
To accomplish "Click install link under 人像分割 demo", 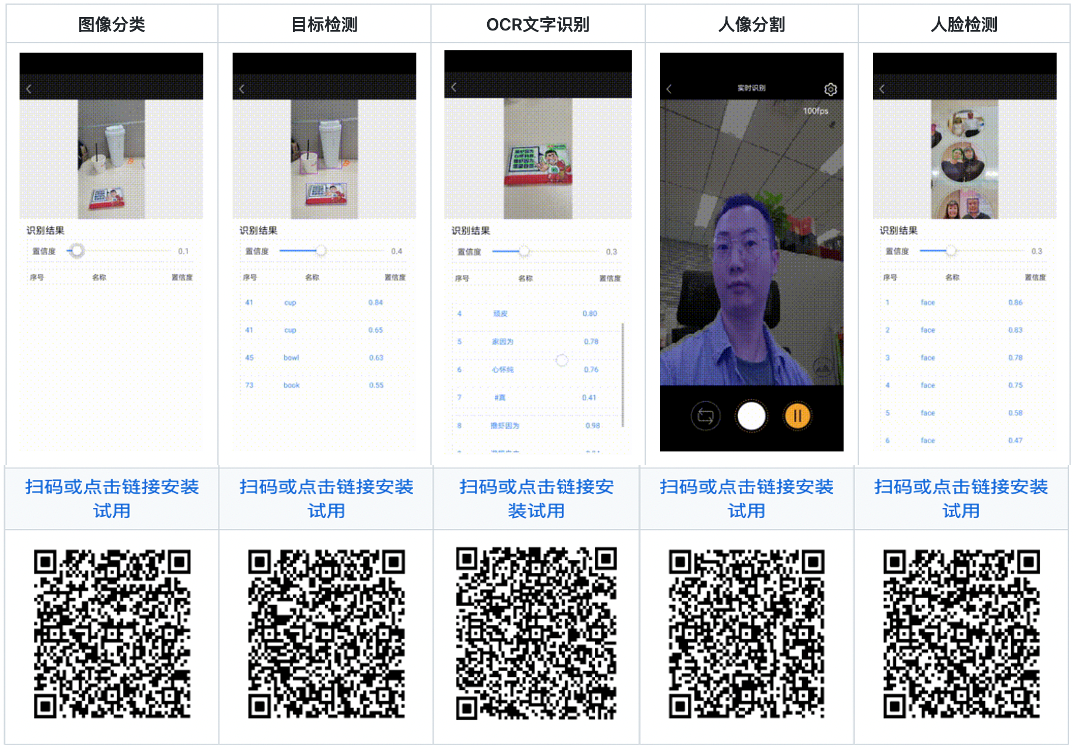I will [x=747, y=499].
